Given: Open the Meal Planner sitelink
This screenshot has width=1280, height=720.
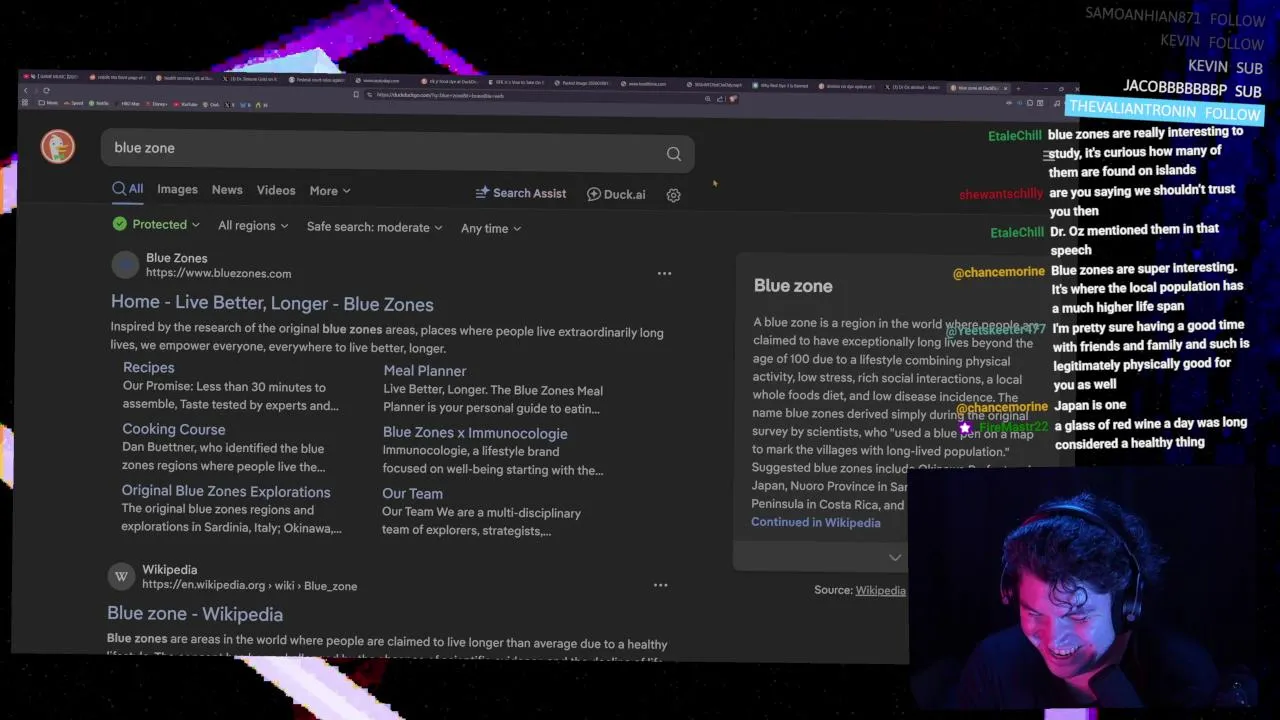Looking at the screenshot, I should coord(425,370).
